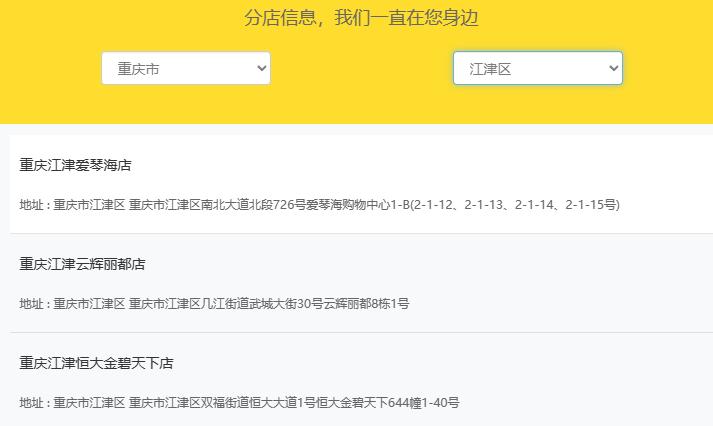
Task: Select the 重庆江津恒大金碧天下店 store name
Action: point(96,363)
